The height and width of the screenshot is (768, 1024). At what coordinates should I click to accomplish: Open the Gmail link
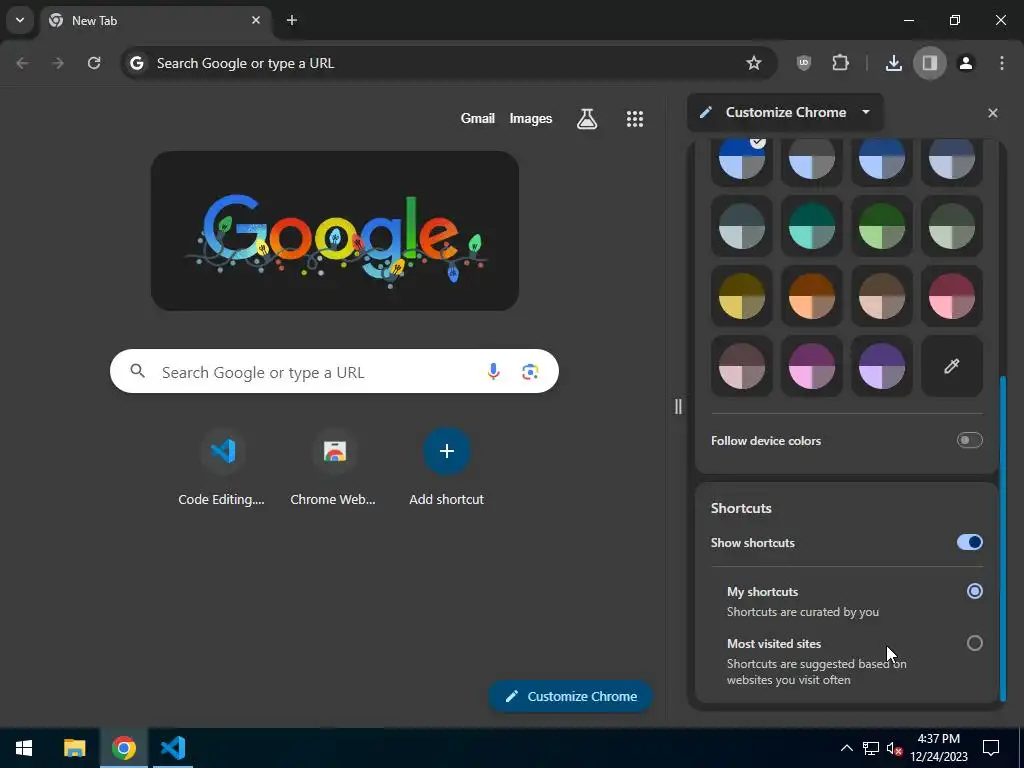point(477,118)
